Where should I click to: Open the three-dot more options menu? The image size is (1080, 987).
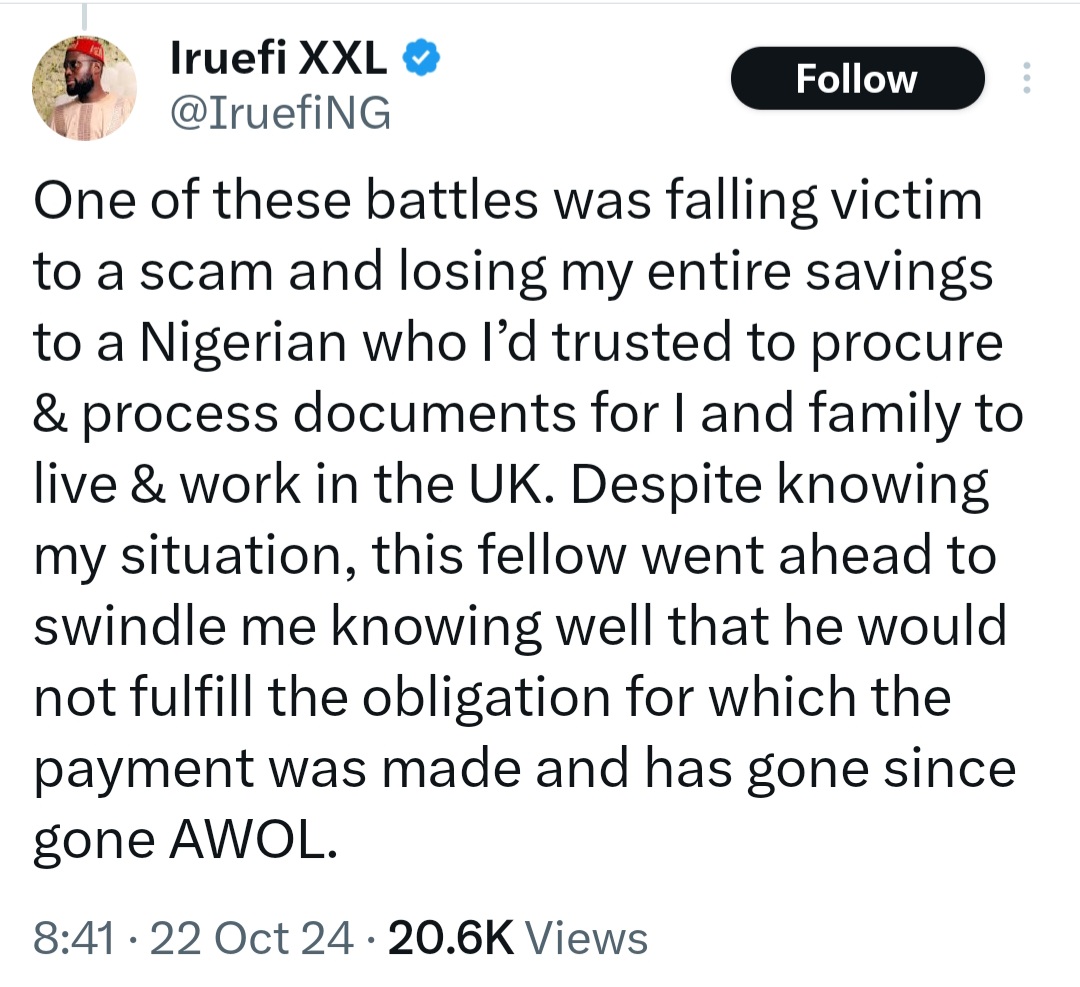(1025, 79)
